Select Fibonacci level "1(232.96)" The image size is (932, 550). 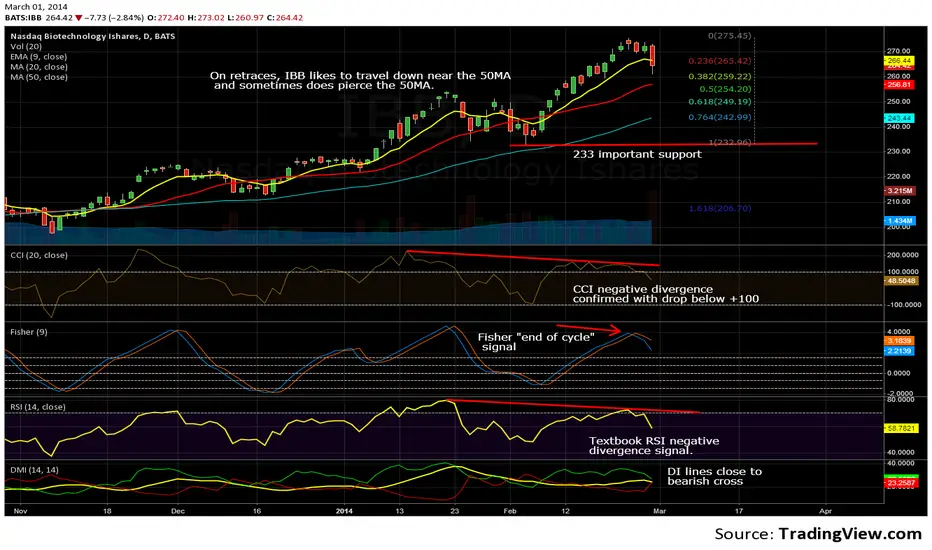click(729, 142)
